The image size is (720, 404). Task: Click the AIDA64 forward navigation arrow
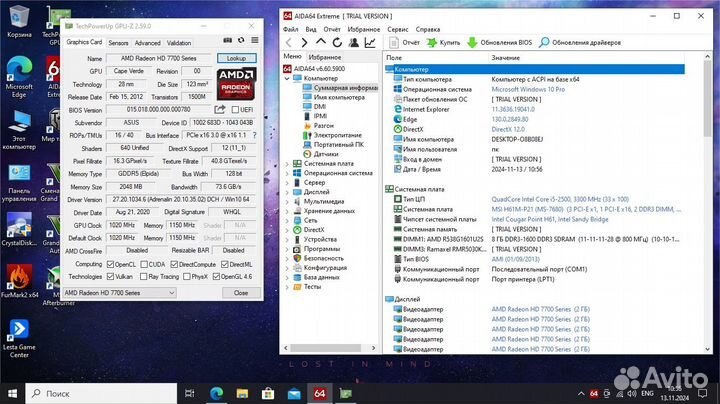[304, 43]
